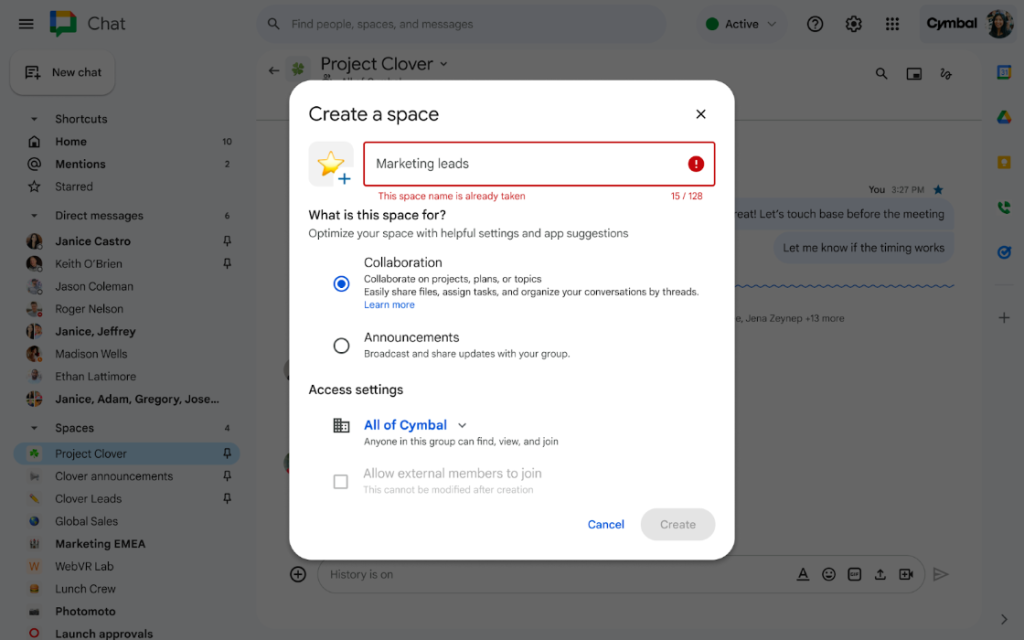Unpin Keith O'Brien conversation
The image size is (1024, 640).
pos(227,264)
